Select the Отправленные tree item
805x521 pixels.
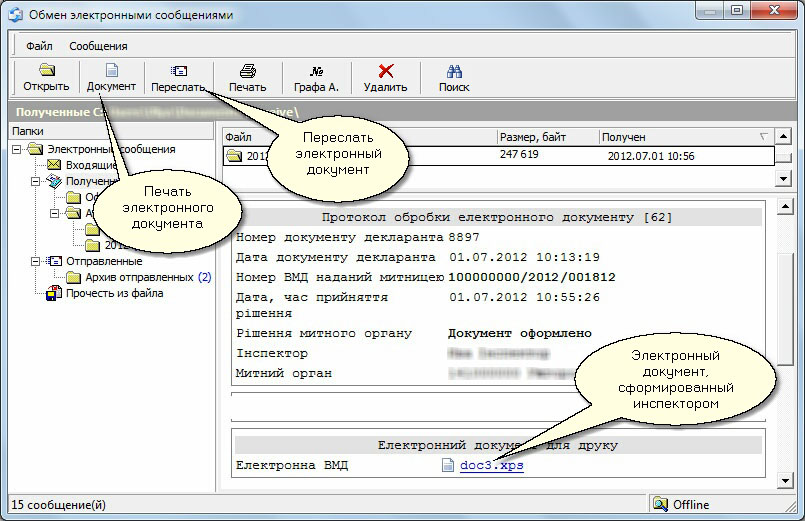tap(104, 261)
